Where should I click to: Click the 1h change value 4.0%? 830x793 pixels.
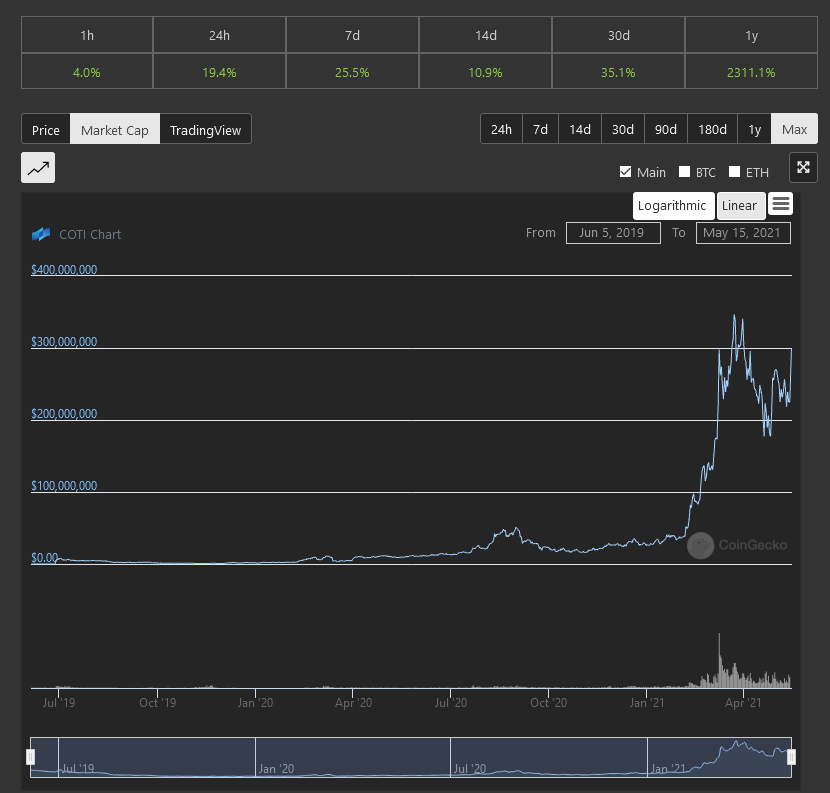(x=86, y=73)
